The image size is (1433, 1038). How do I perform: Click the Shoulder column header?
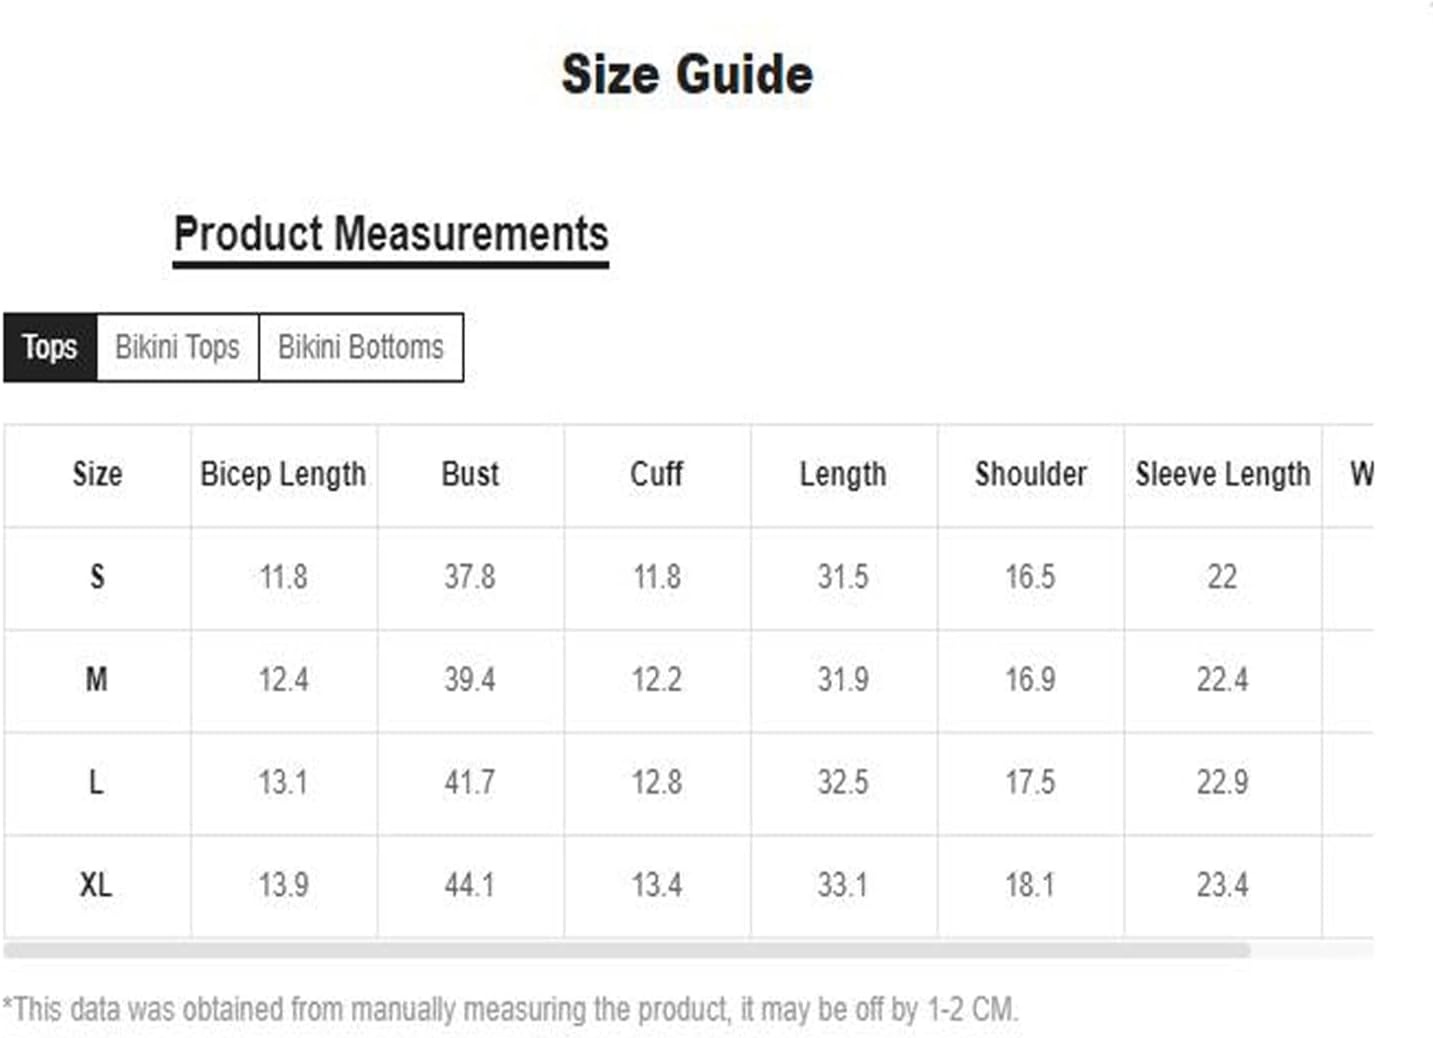point(1031,474)
